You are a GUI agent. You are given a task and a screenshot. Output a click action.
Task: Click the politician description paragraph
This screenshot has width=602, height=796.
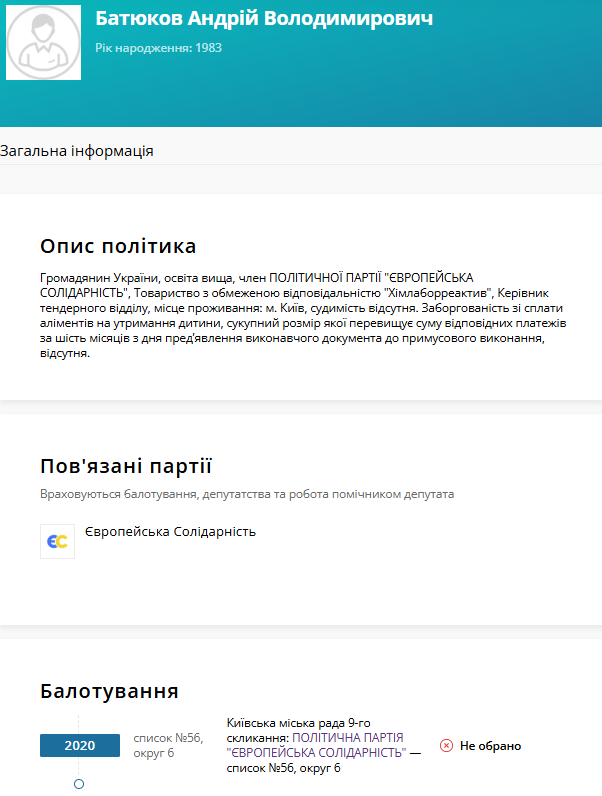click(300, 315)
